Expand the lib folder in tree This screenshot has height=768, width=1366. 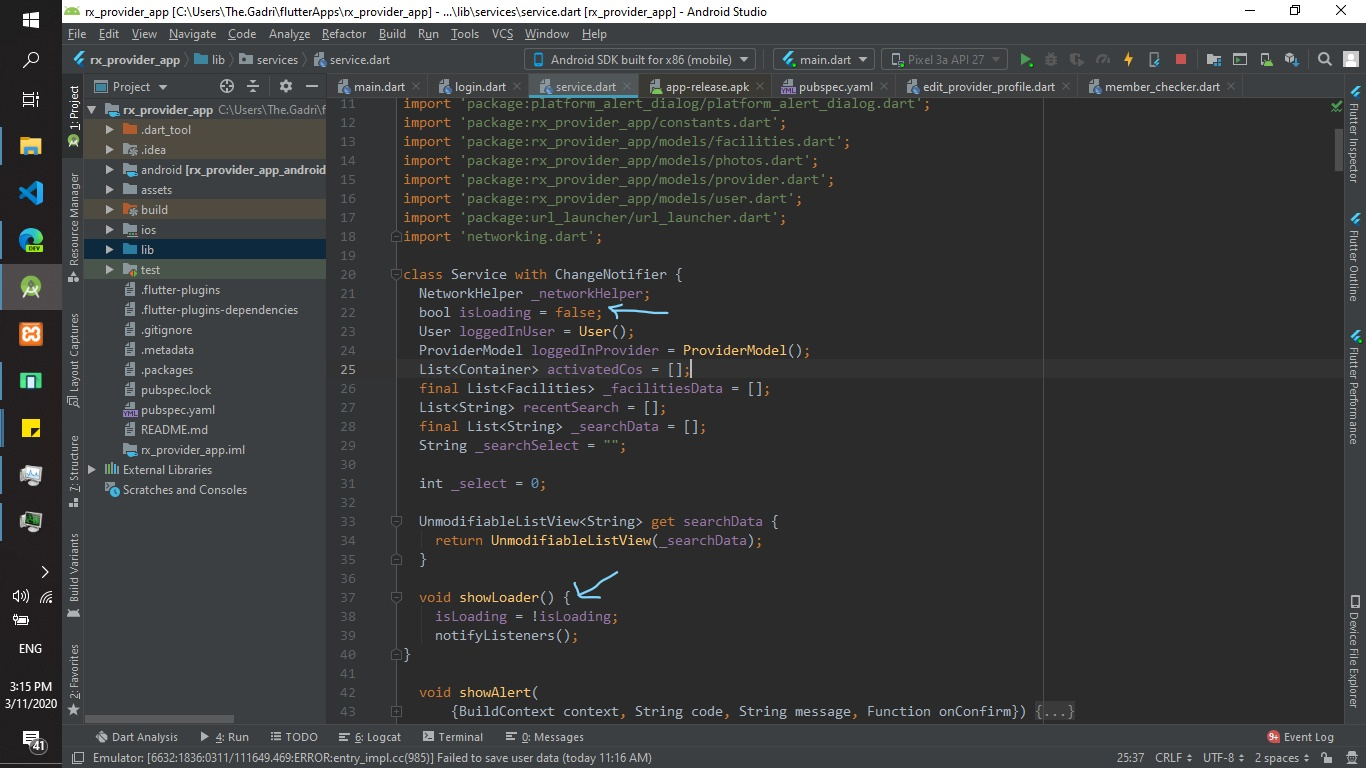pos(111,250)
